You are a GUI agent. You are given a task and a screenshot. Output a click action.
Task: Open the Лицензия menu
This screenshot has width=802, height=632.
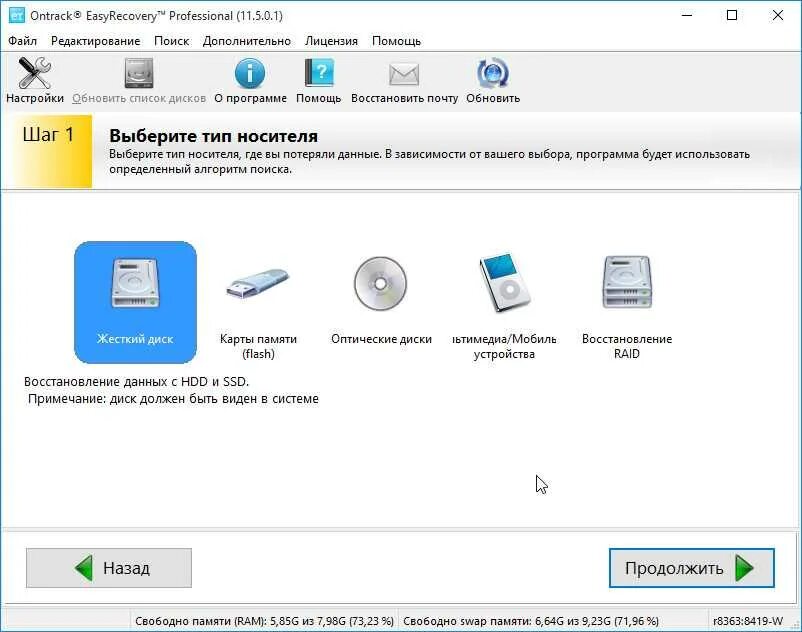(x=331, y=41)
